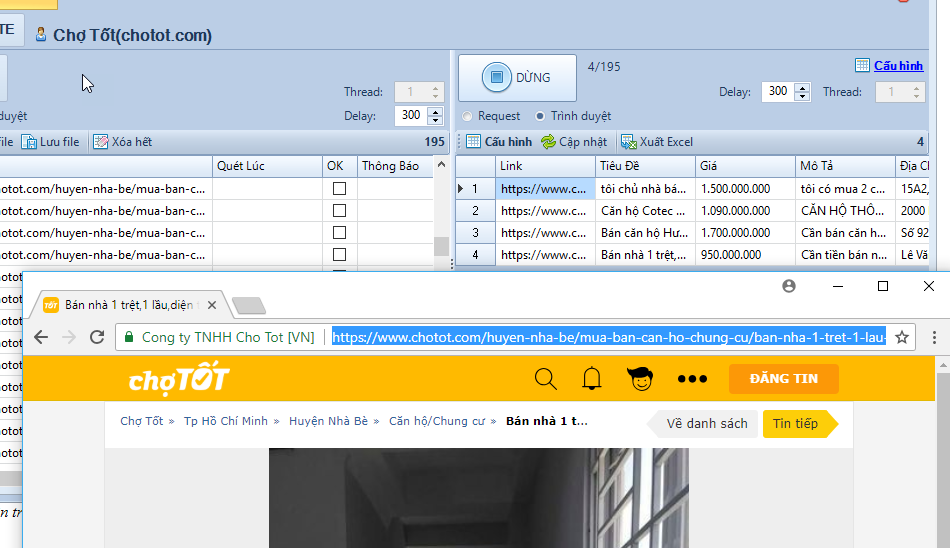The image size is (950, 548).
Task: Reload the page in browser
Action: [x=97, y=337]
